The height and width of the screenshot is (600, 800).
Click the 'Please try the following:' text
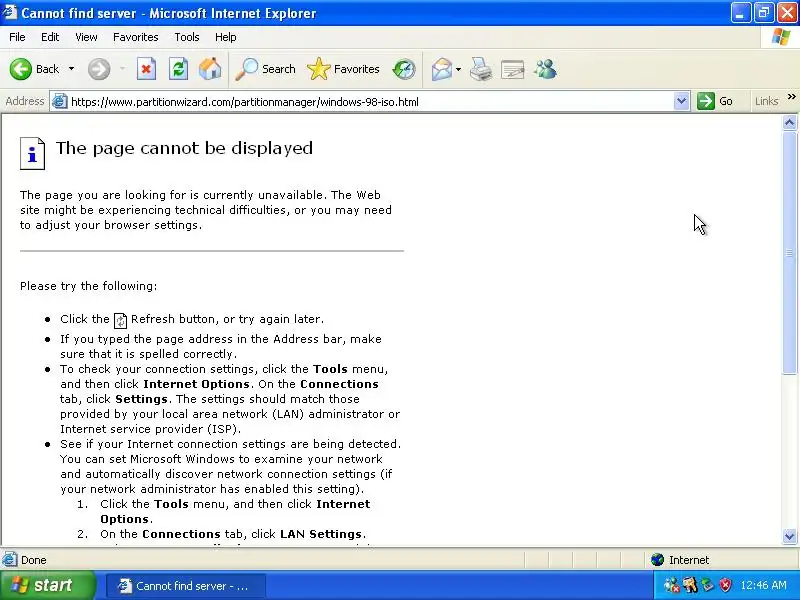coord(89,286)
